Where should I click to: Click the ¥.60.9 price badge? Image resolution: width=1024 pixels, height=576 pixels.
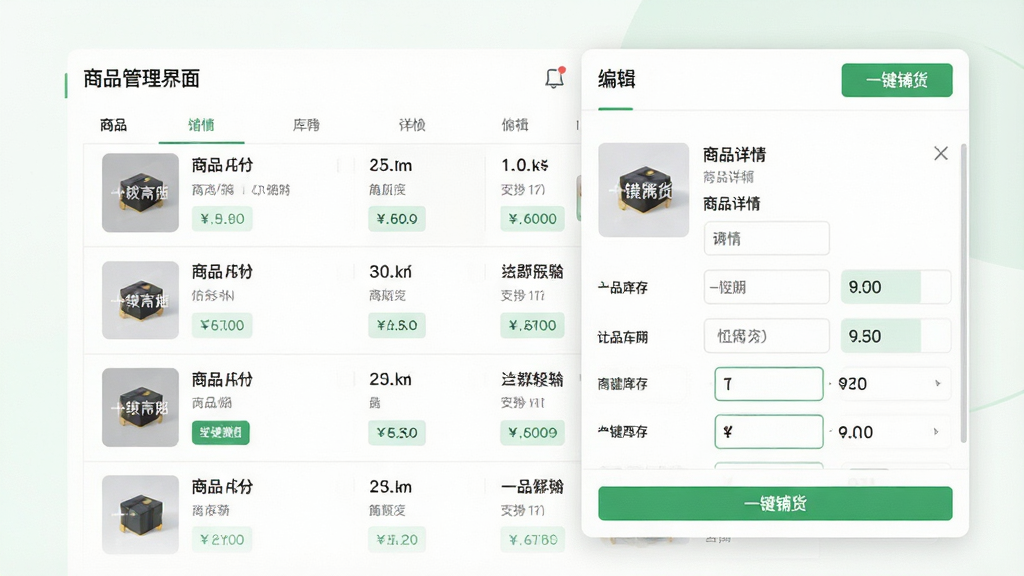397,219
